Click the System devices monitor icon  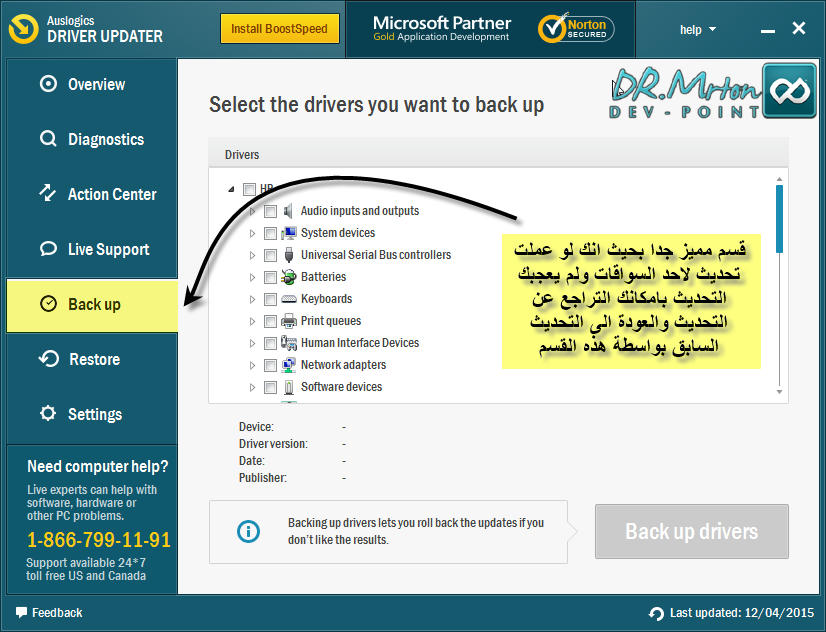289,233
